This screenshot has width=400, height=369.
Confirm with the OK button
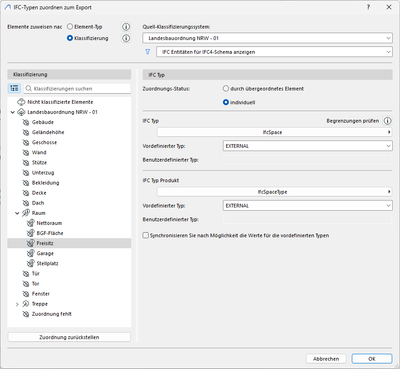372,359
